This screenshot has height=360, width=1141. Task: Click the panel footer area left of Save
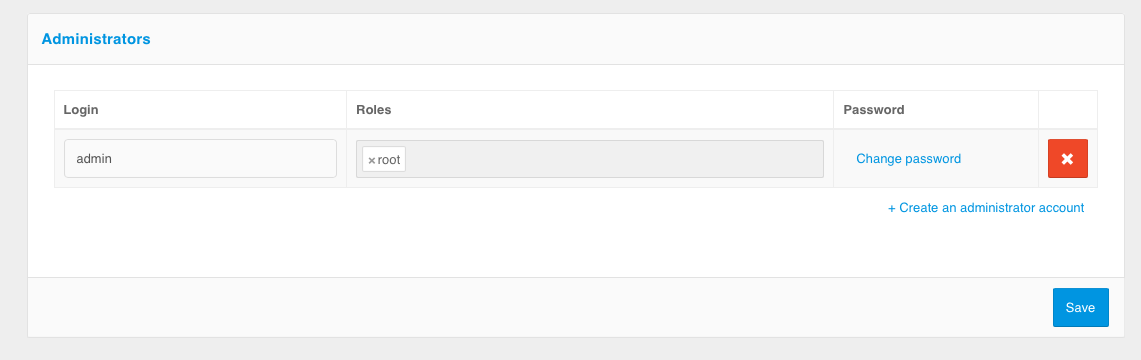[538, 308]
